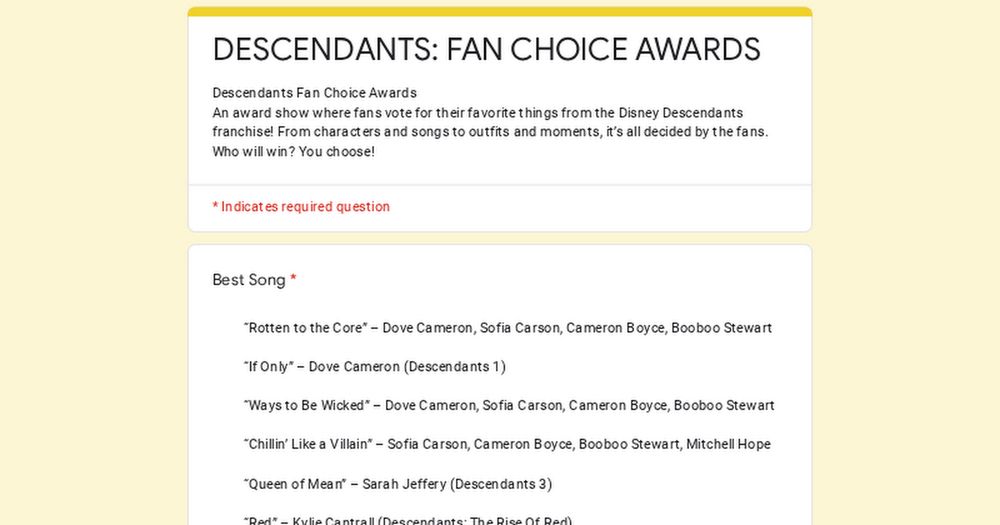Image resolution: width=1000 pixels, height=525 pixels.
Task: Choose "Red" by Kylie Cantrall
Action: click(408, 521)
